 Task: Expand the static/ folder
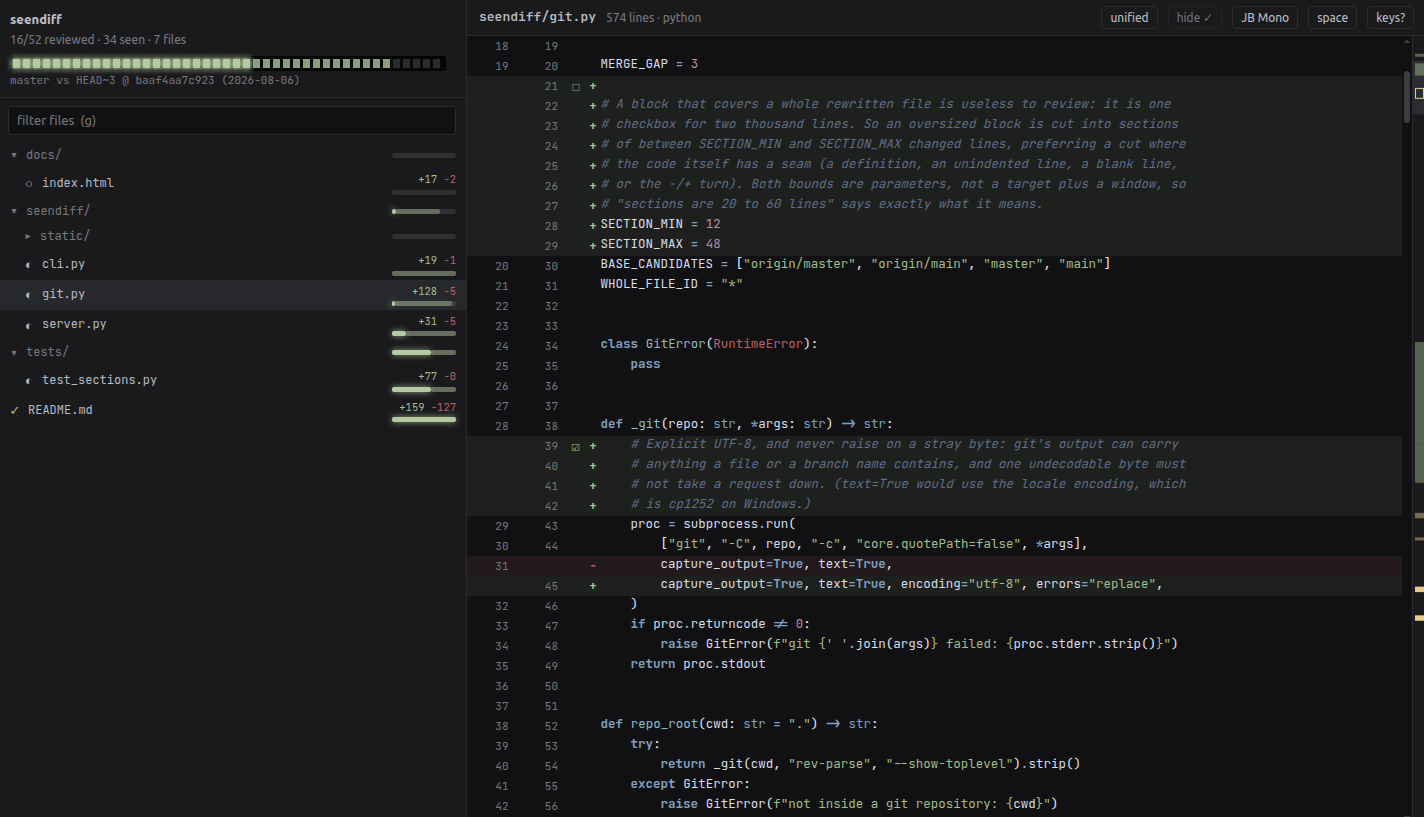(28, 236)
